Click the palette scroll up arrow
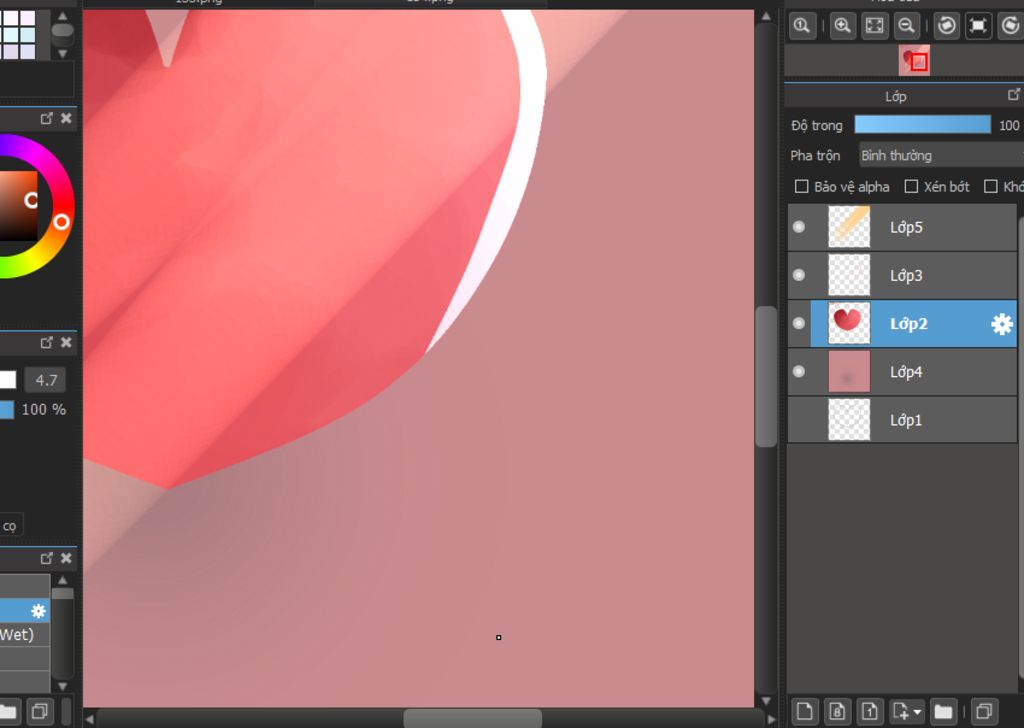Screen dimensions: 1024x728 (x=63, y=16)
